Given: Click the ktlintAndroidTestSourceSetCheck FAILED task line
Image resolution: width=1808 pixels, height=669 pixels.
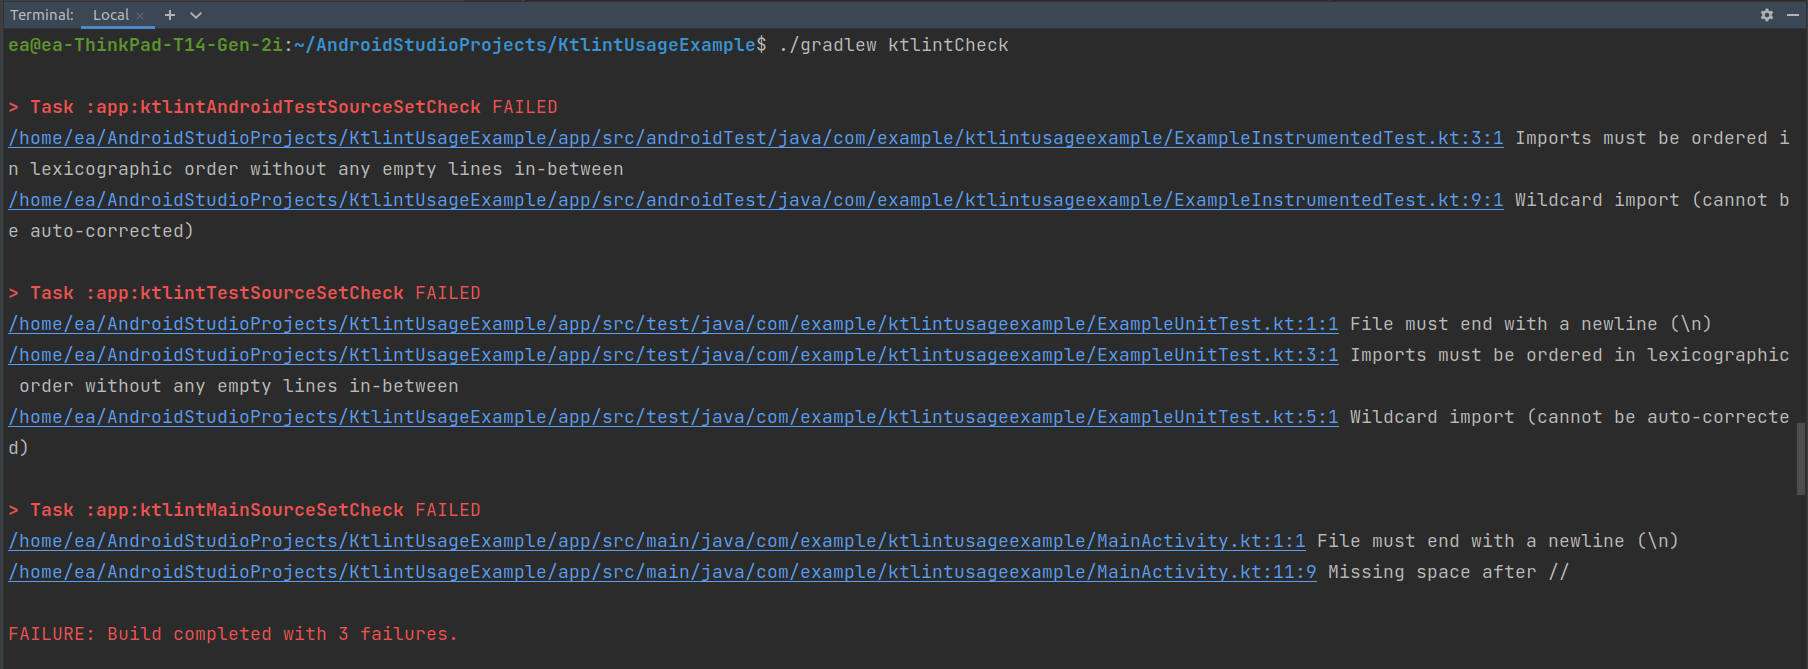Looking at the screenshot, I should [283, 107].
